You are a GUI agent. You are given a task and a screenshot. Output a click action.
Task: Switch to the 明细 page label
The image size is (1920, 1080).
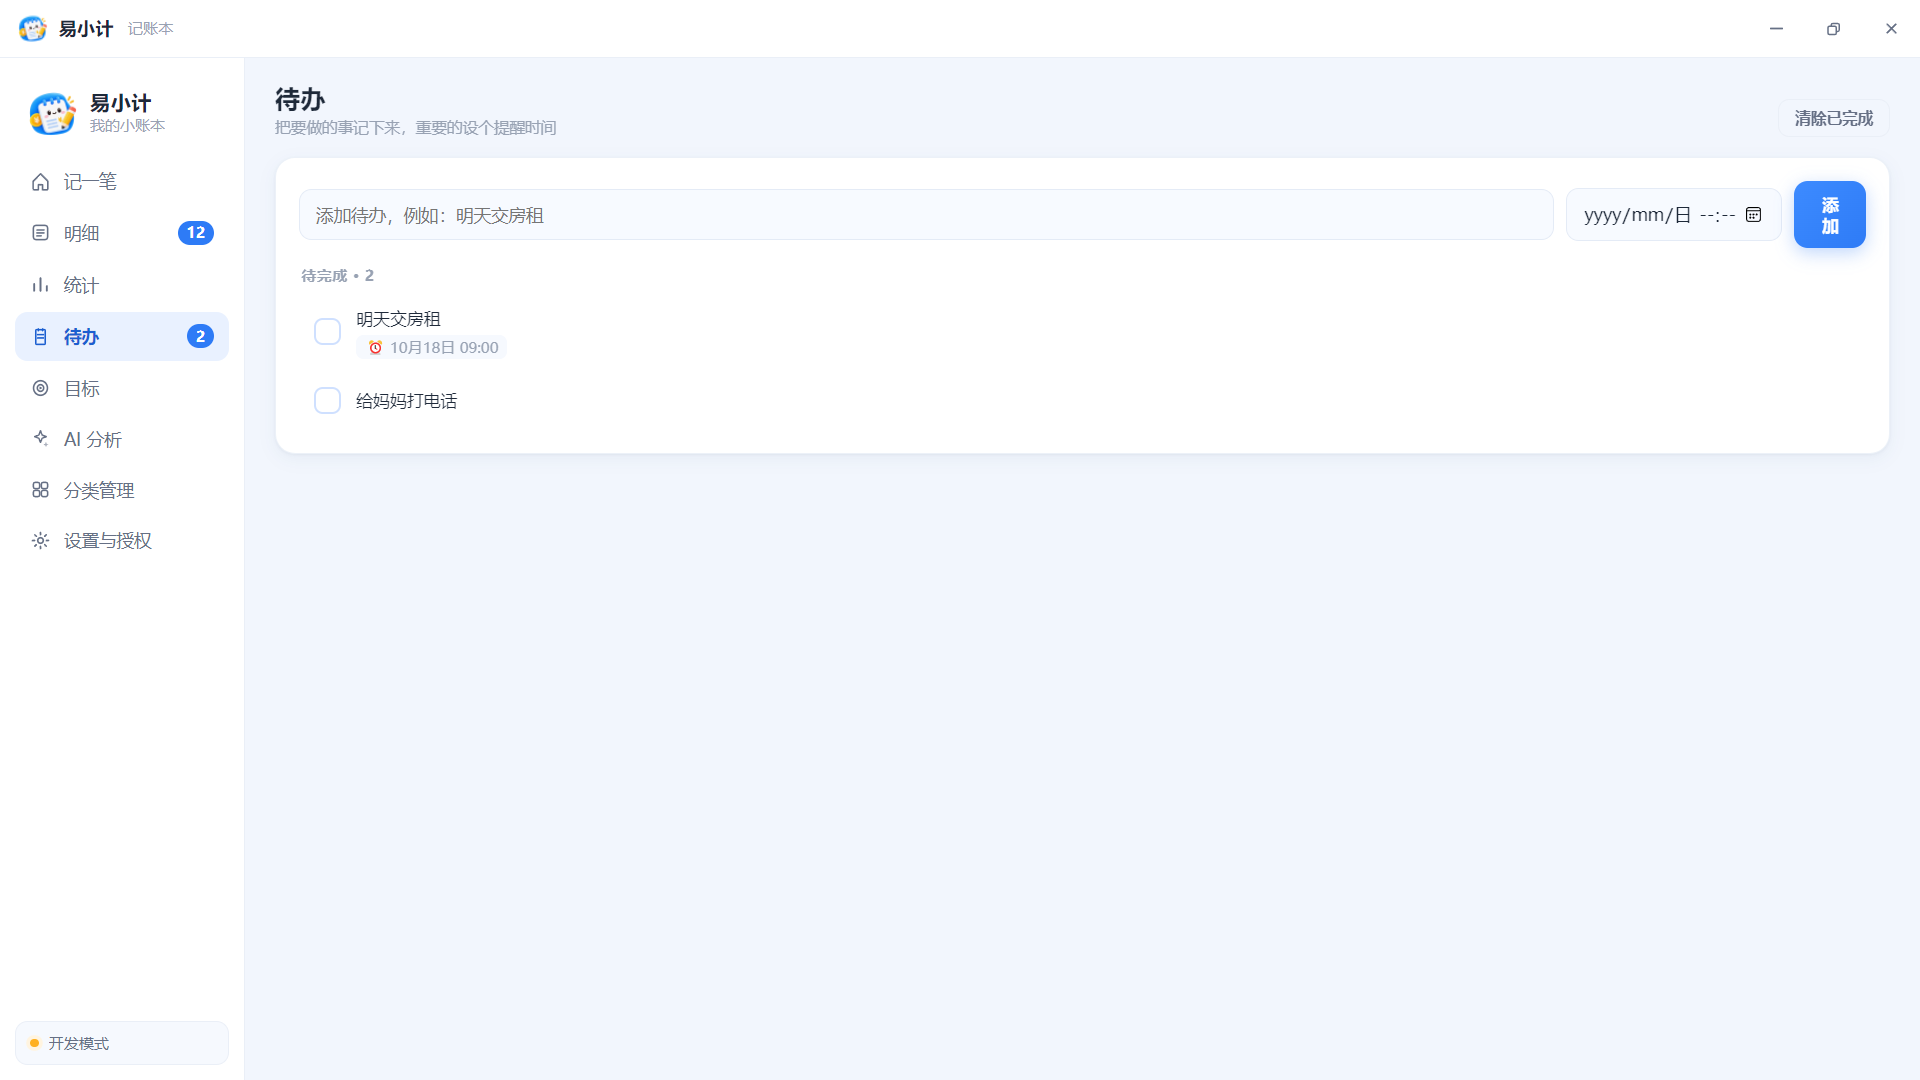click(81, 233)
